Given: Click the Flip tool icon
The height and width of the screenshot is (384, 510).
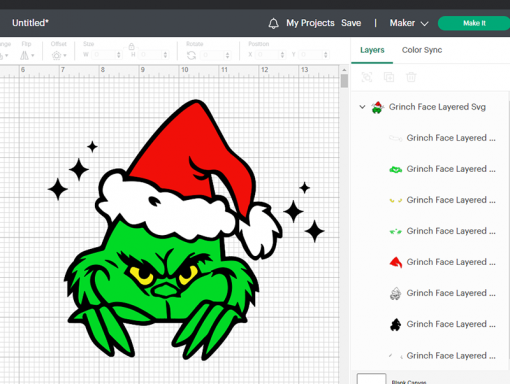Looking at the screenshot, I should coord(24,55).
